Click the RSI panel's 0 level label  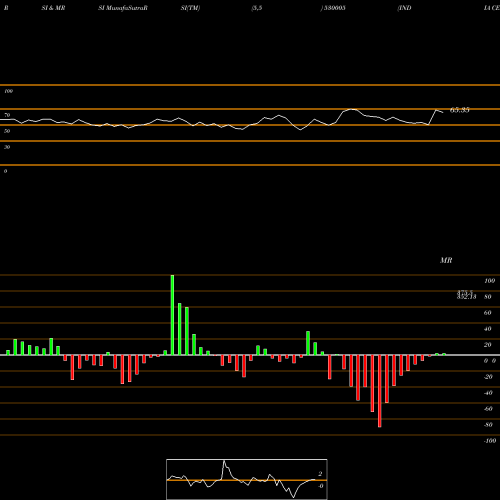click(5, 171)
